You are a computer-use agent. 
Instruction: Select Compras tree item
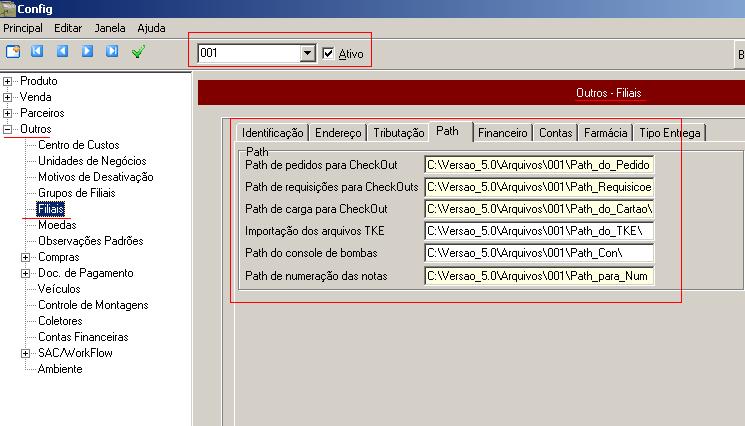click(x=58, y=257)
